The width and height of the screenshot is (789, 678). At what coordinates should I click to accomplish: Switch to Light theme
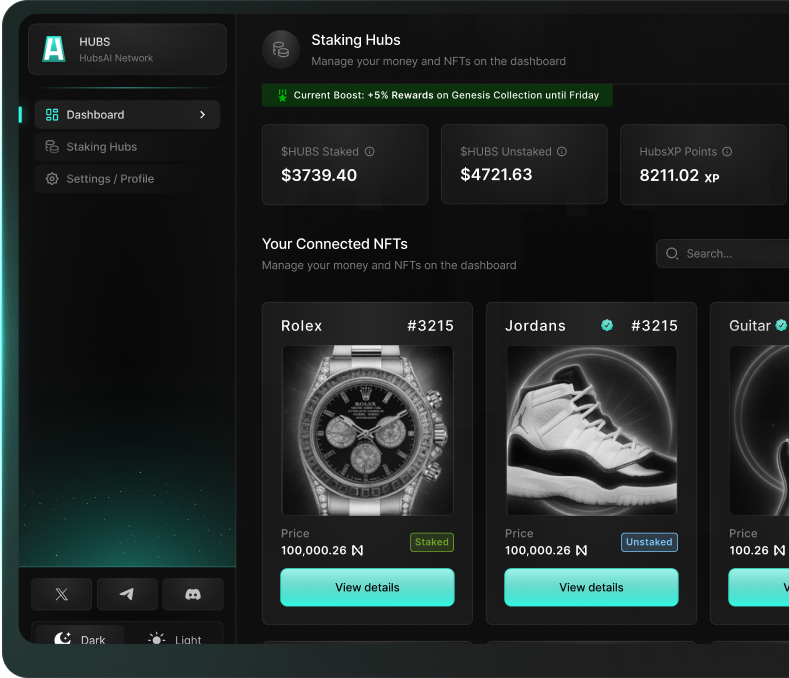(x=175, y=638)
